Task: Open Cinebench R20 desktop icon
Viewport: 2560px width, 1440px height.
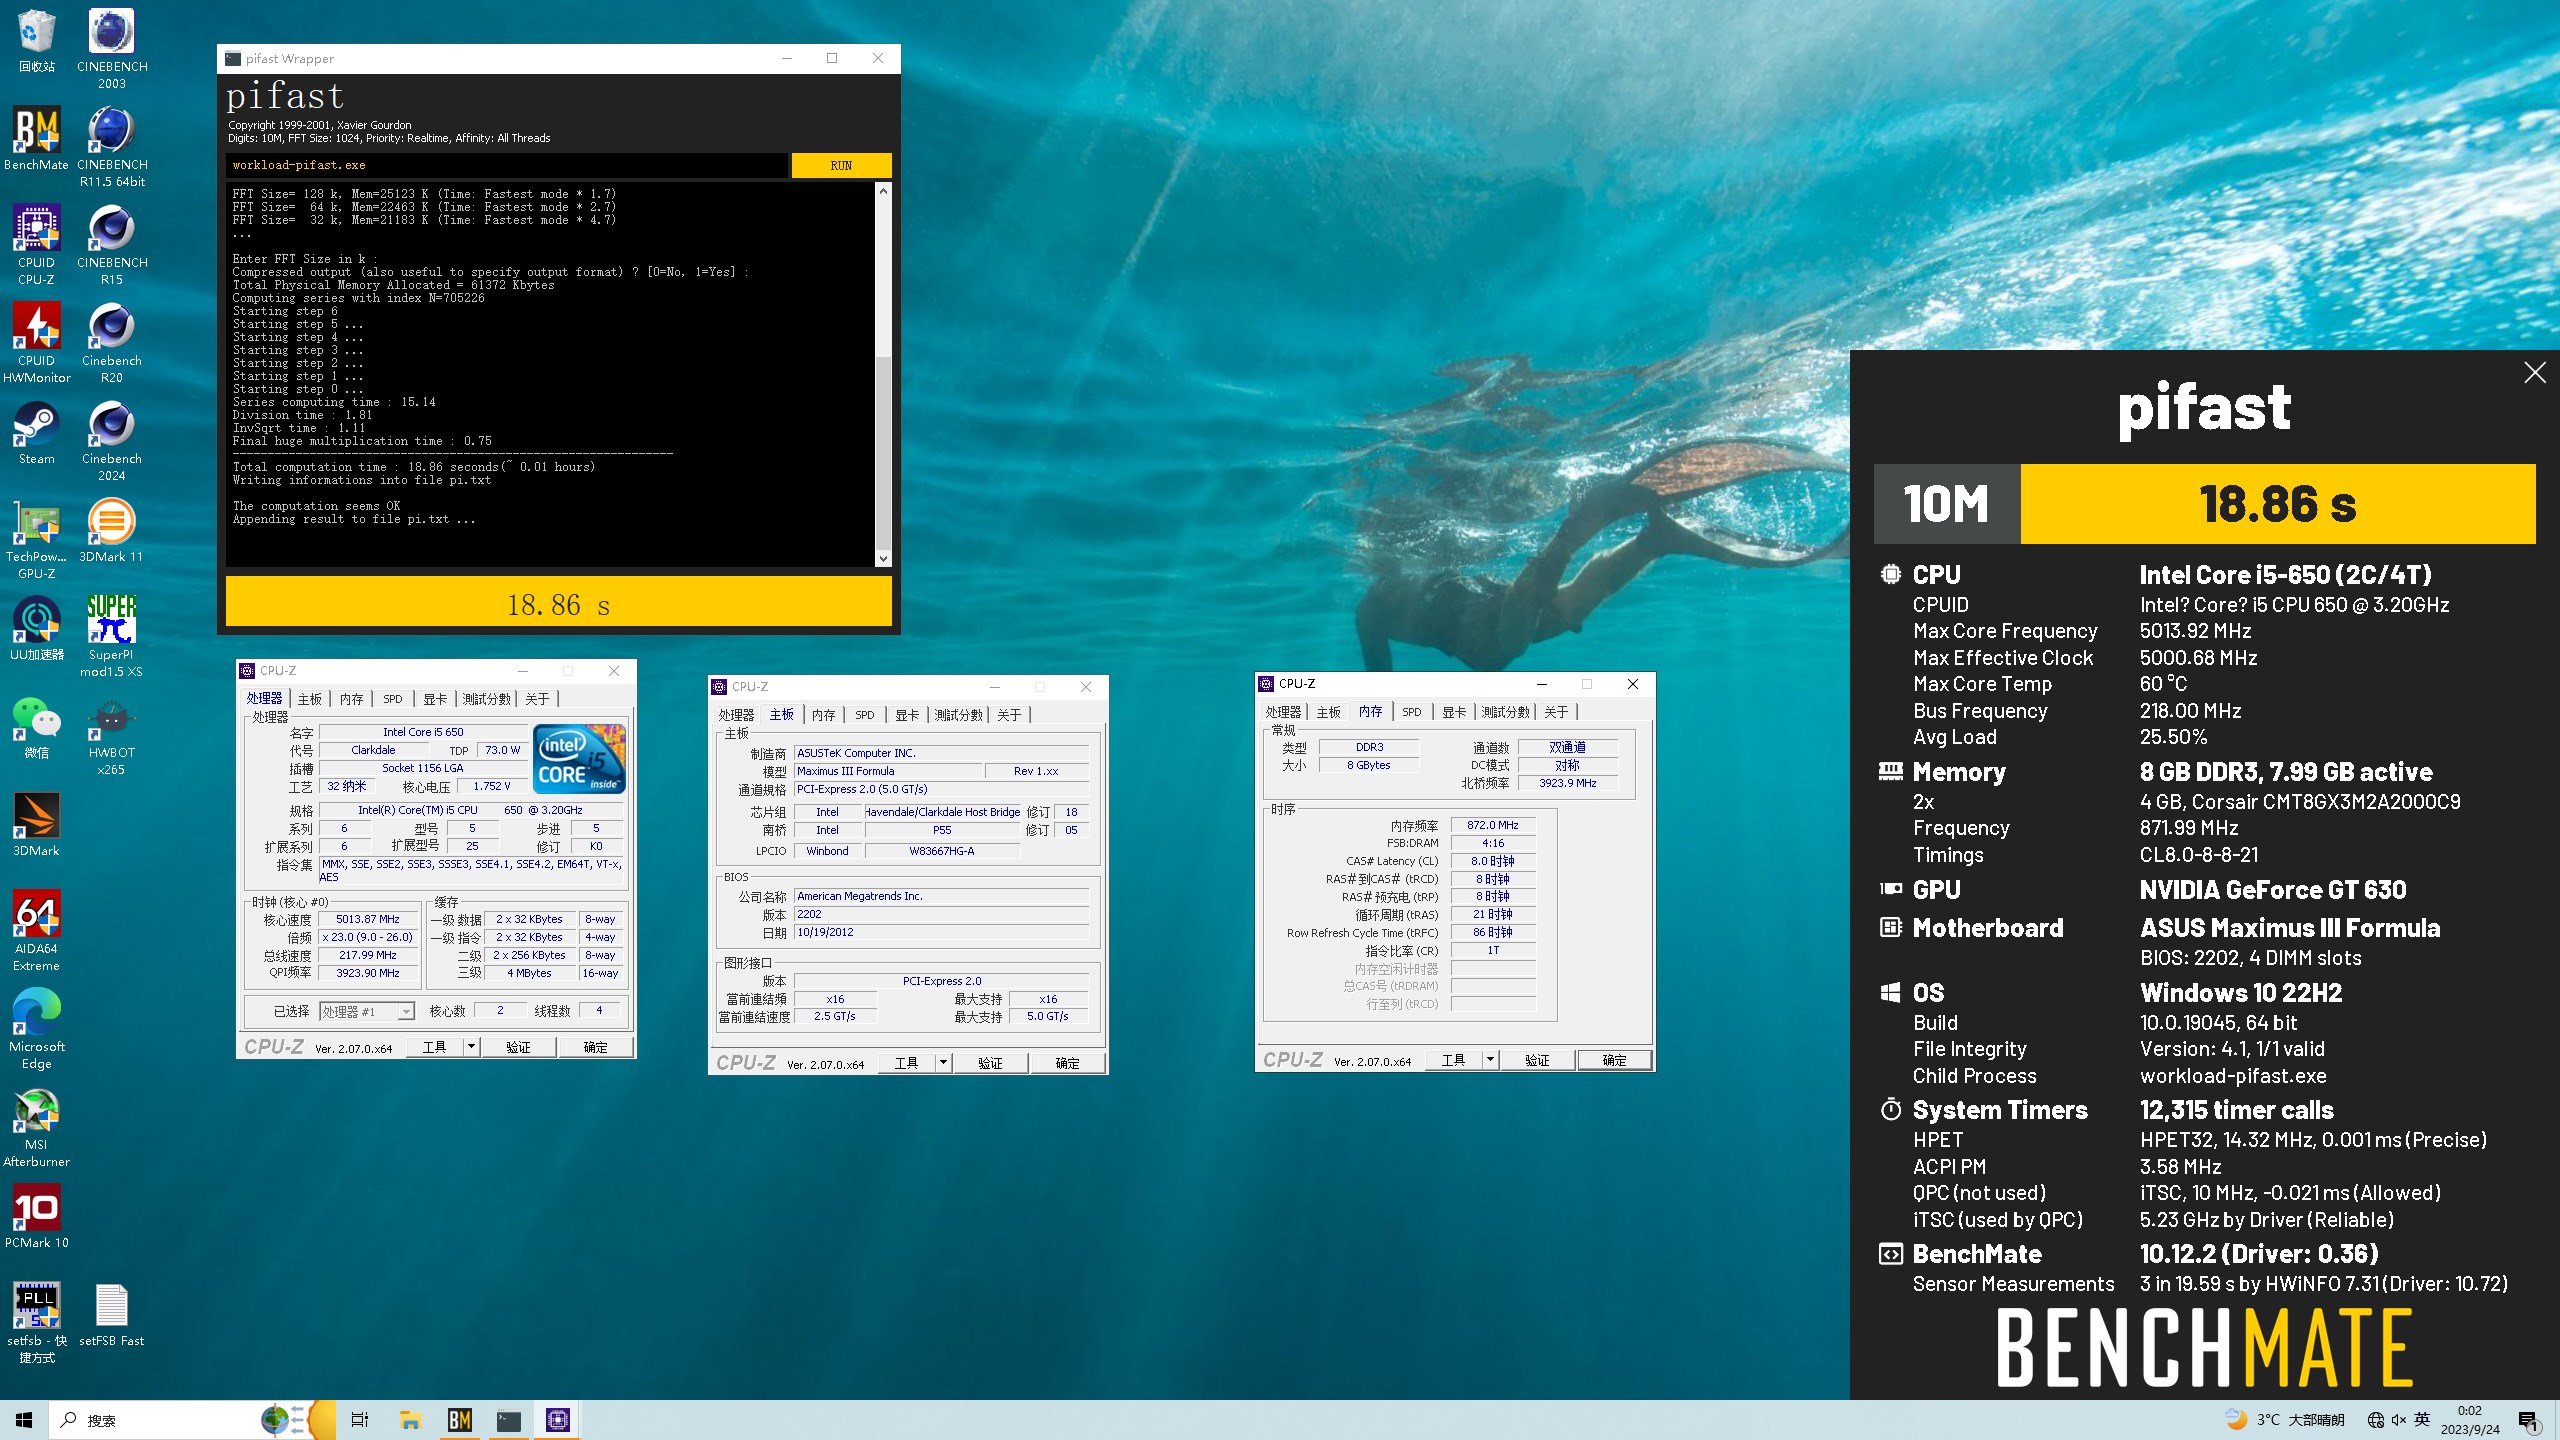Action: [x=112, y=342]
